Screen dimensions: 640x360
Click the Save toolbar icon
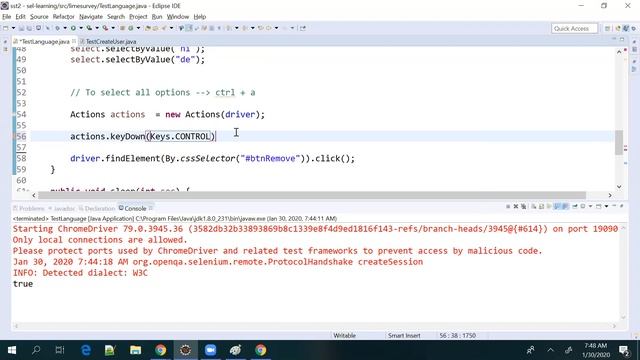[21, 28]
